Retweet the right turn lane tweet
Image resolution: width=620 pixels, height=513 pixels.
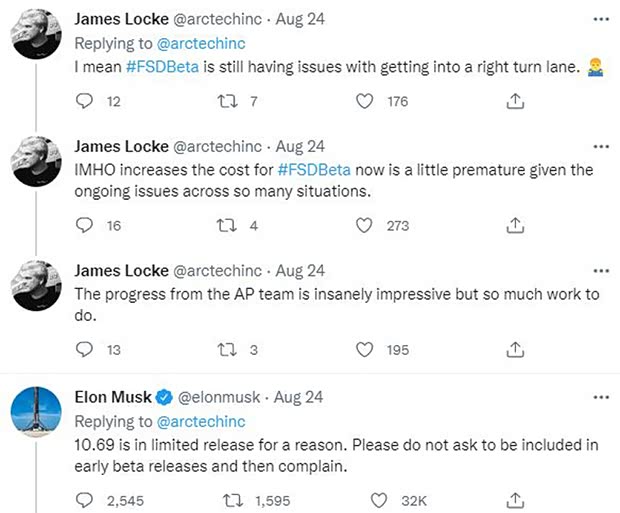(x=226, y=100)
